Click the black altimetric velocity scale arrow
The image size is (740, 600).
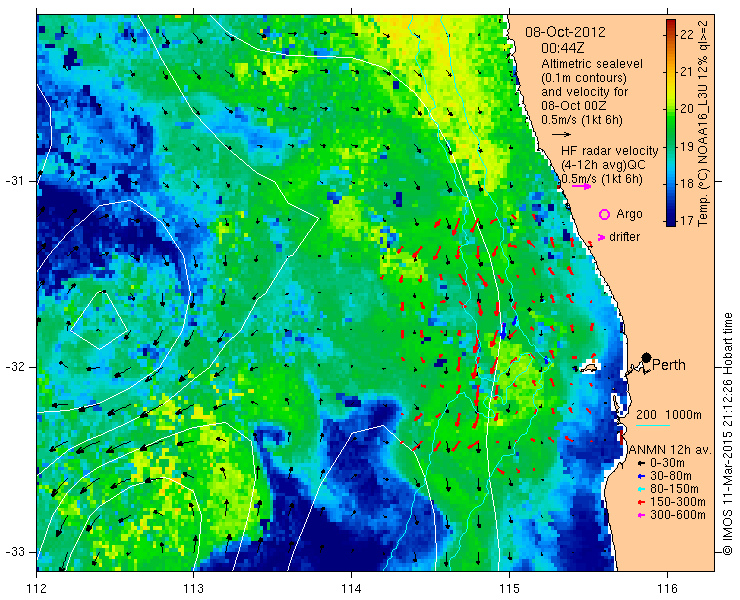click(x=562, y=135)
